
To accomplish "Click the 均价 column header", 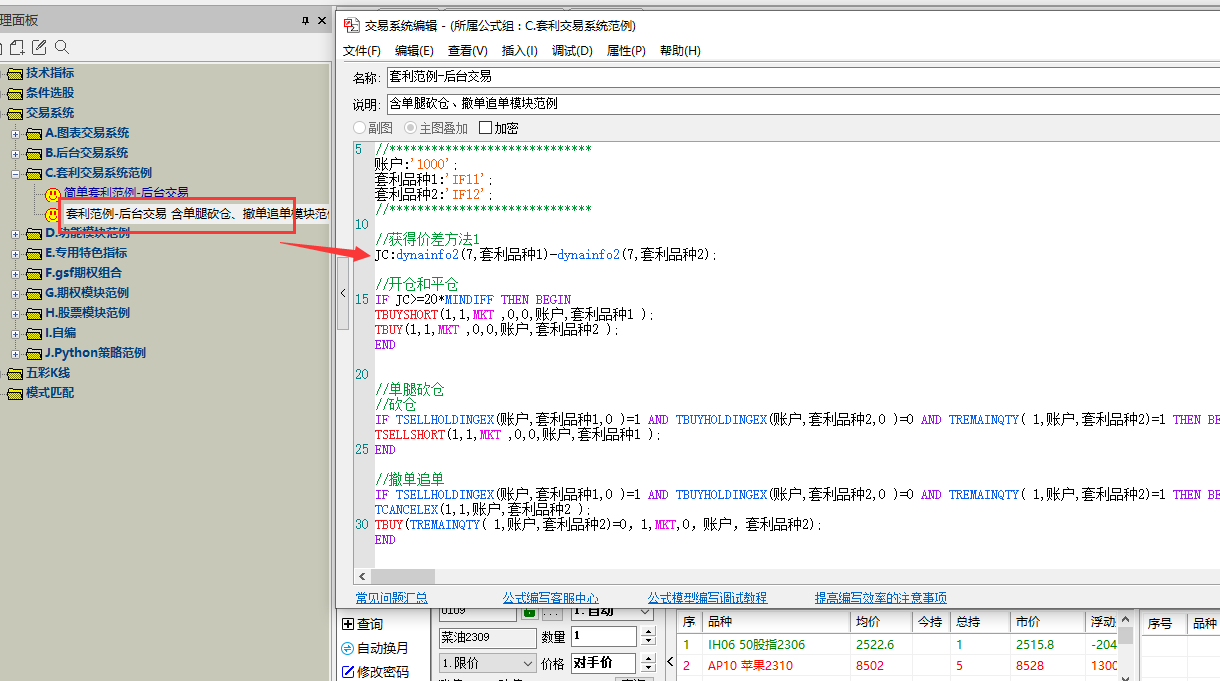I will pos(881,622).
